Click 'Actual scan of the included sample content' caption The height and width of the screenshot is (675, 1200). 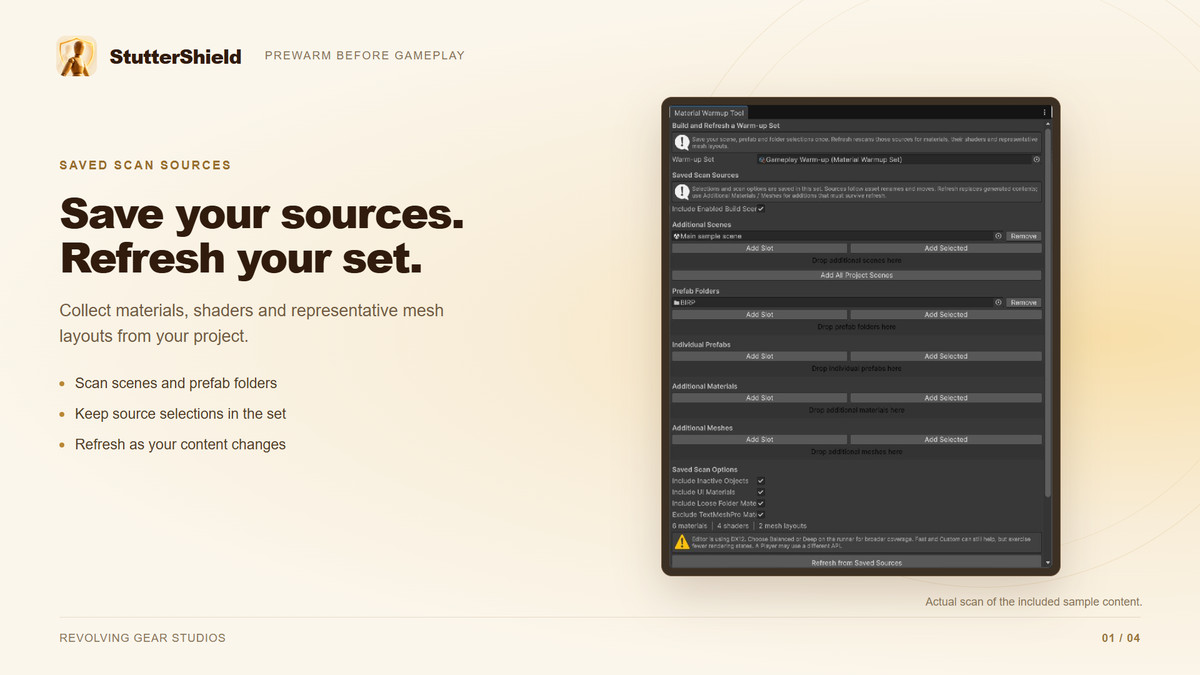tap(1033, 602)
